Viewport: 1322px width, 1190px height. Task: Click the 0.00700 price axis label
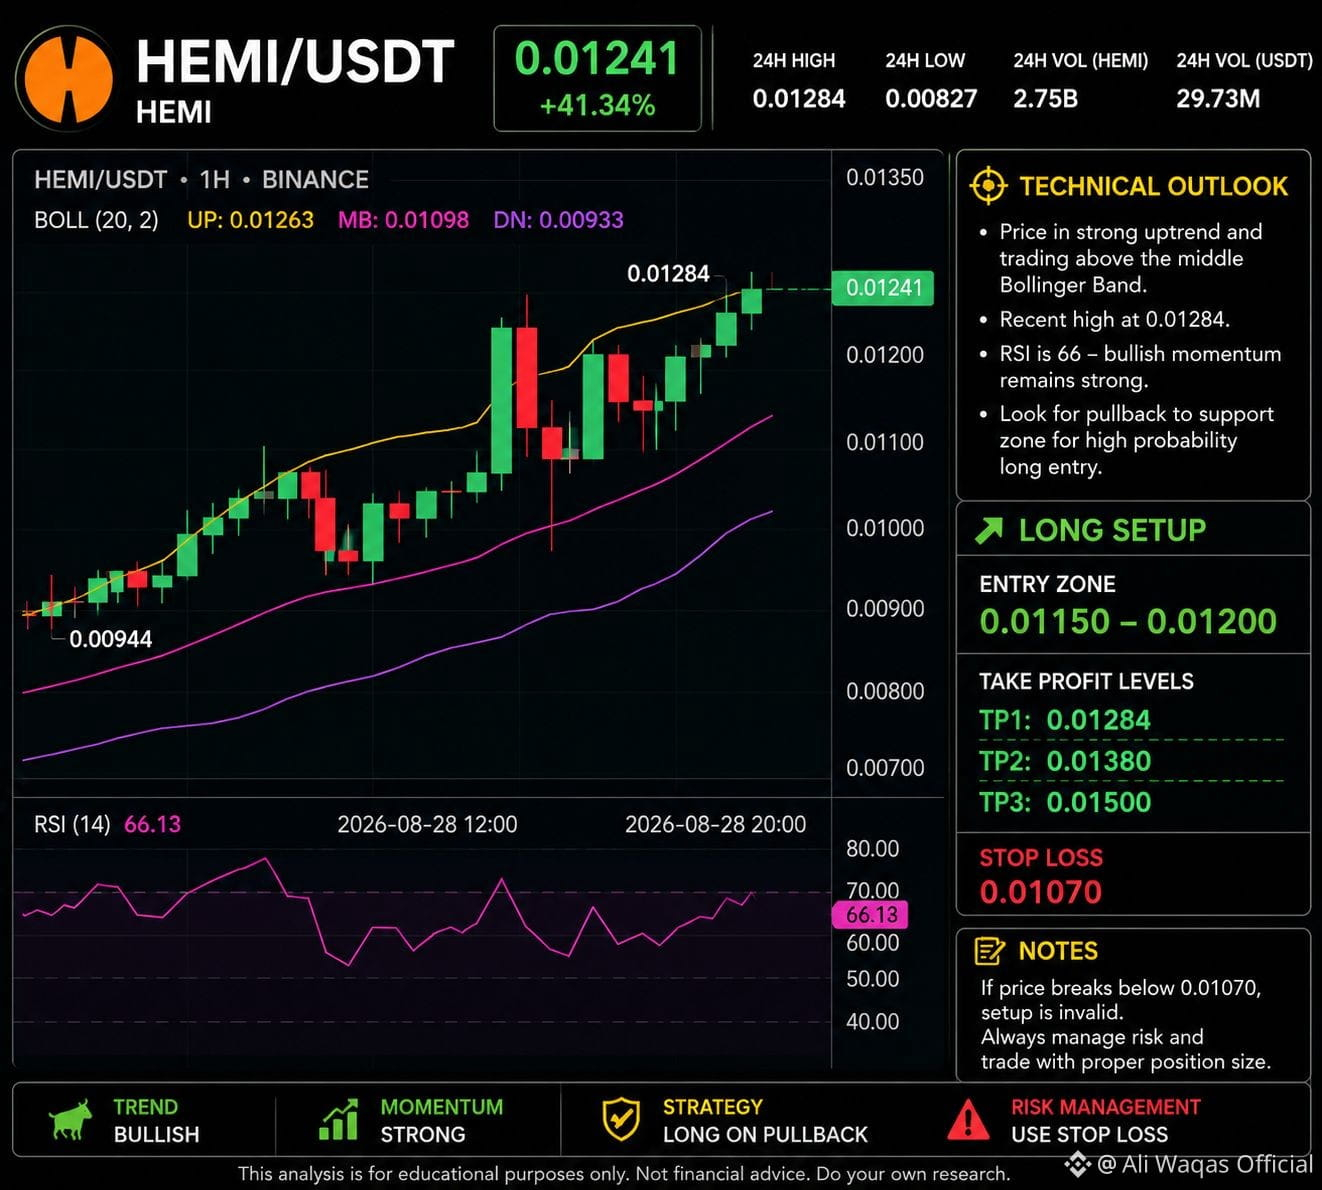tap(885, 768)
